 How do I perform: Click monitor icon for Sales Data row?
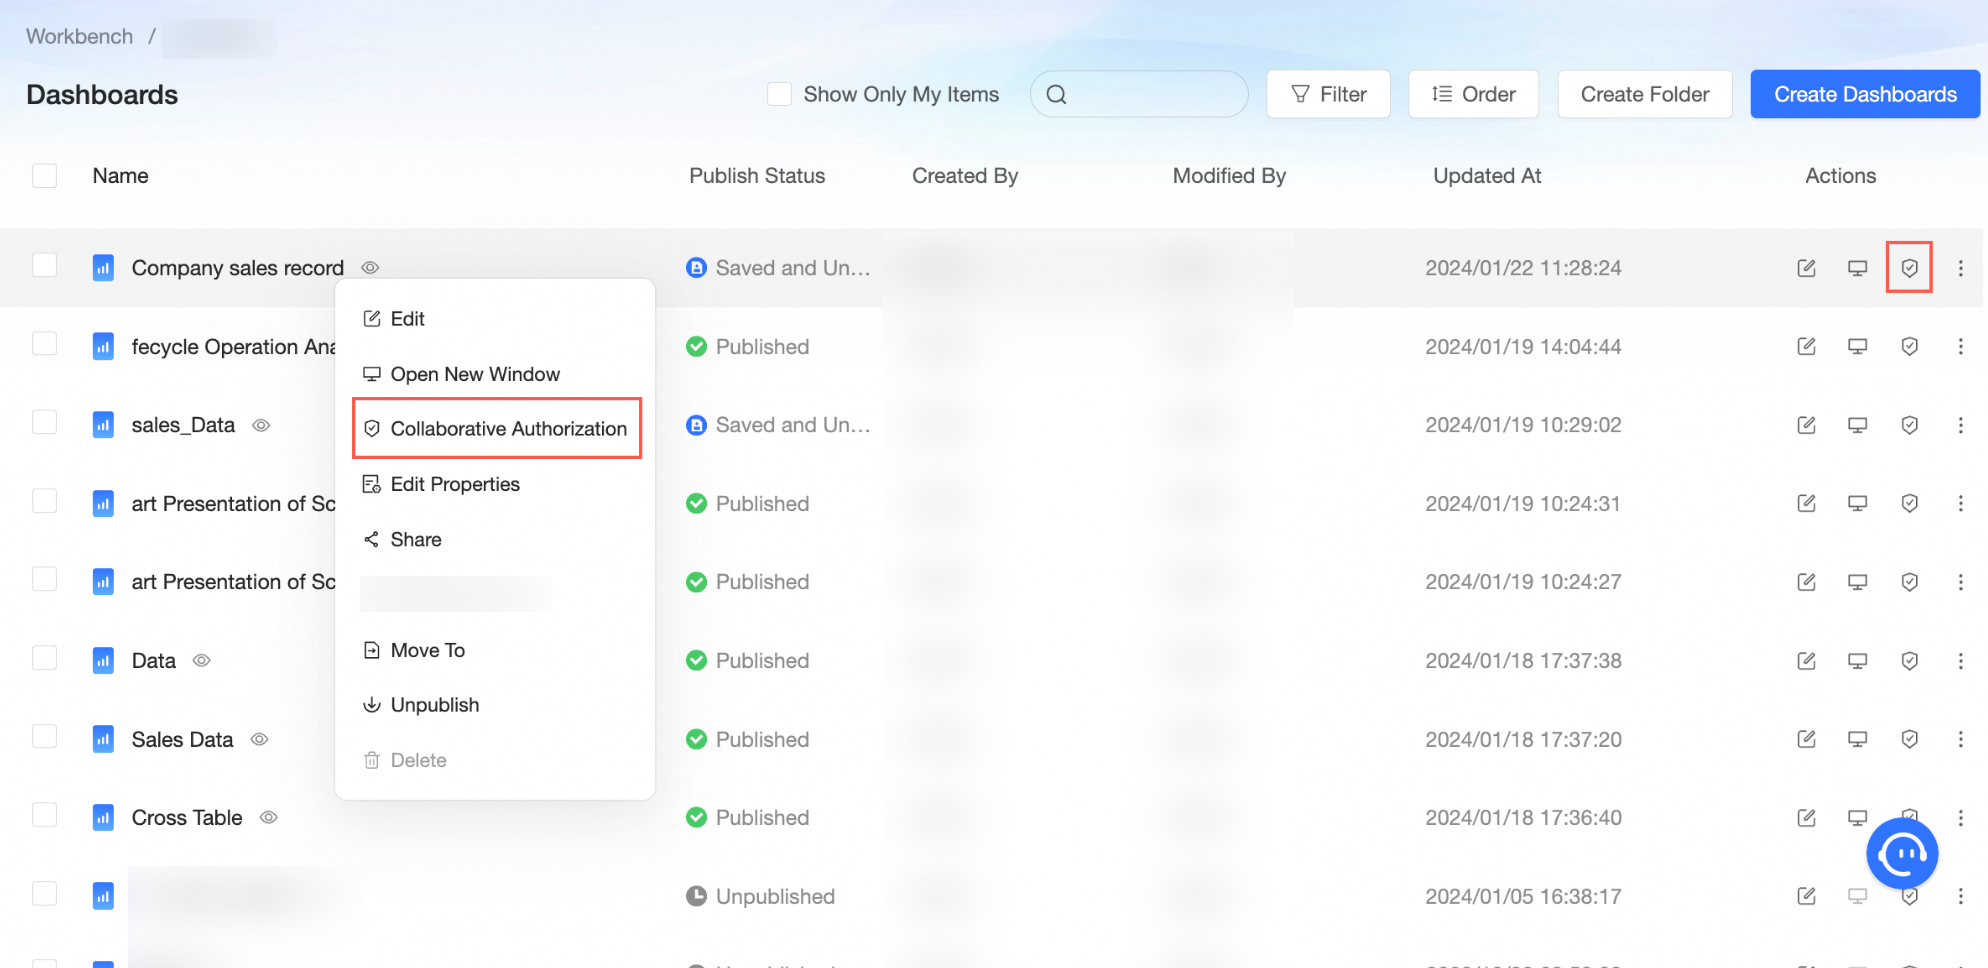click(1857, 739)
